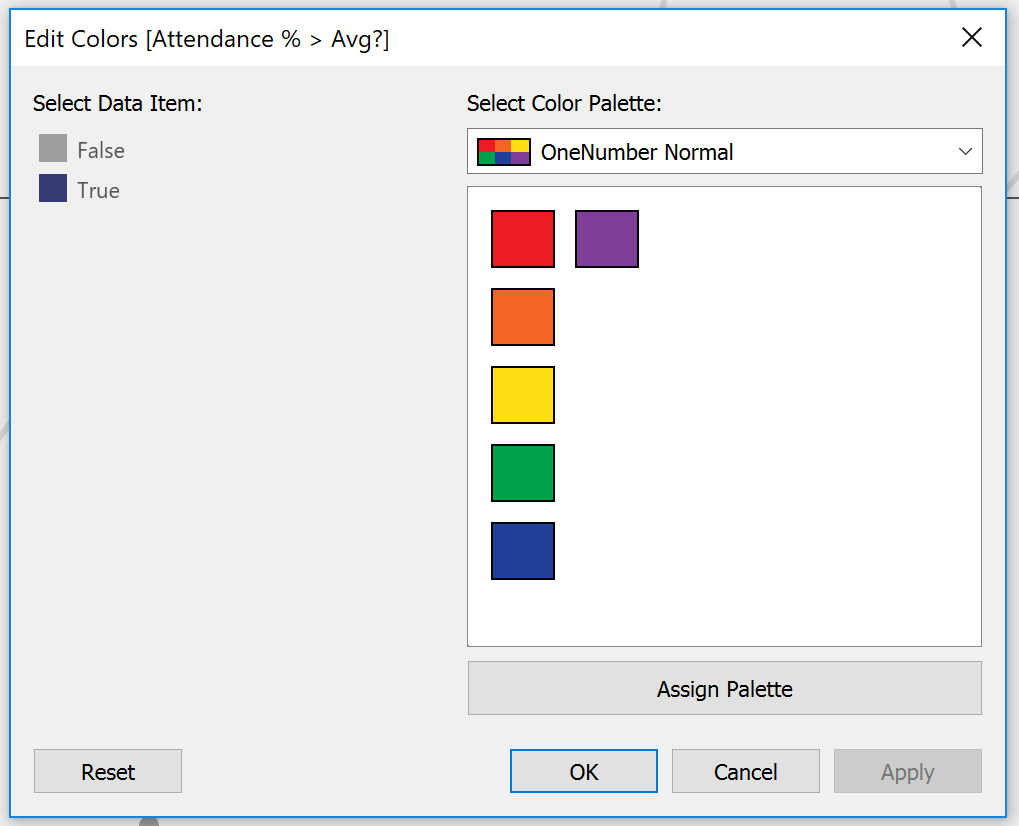Click the False data item label
1019x826 pixels.
(101, 150)
